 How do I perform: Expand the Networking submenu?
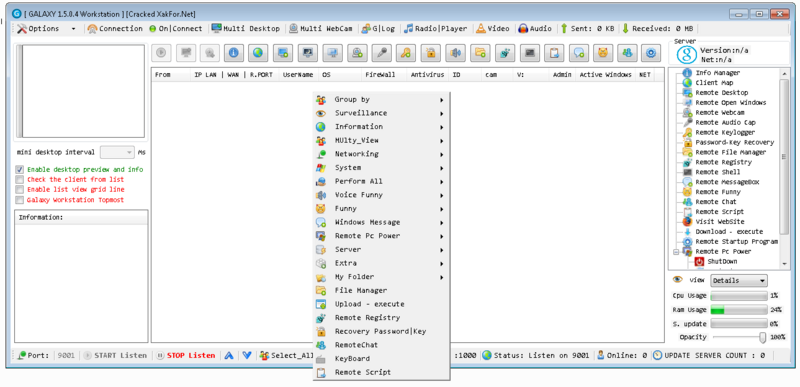coord(381,154)
